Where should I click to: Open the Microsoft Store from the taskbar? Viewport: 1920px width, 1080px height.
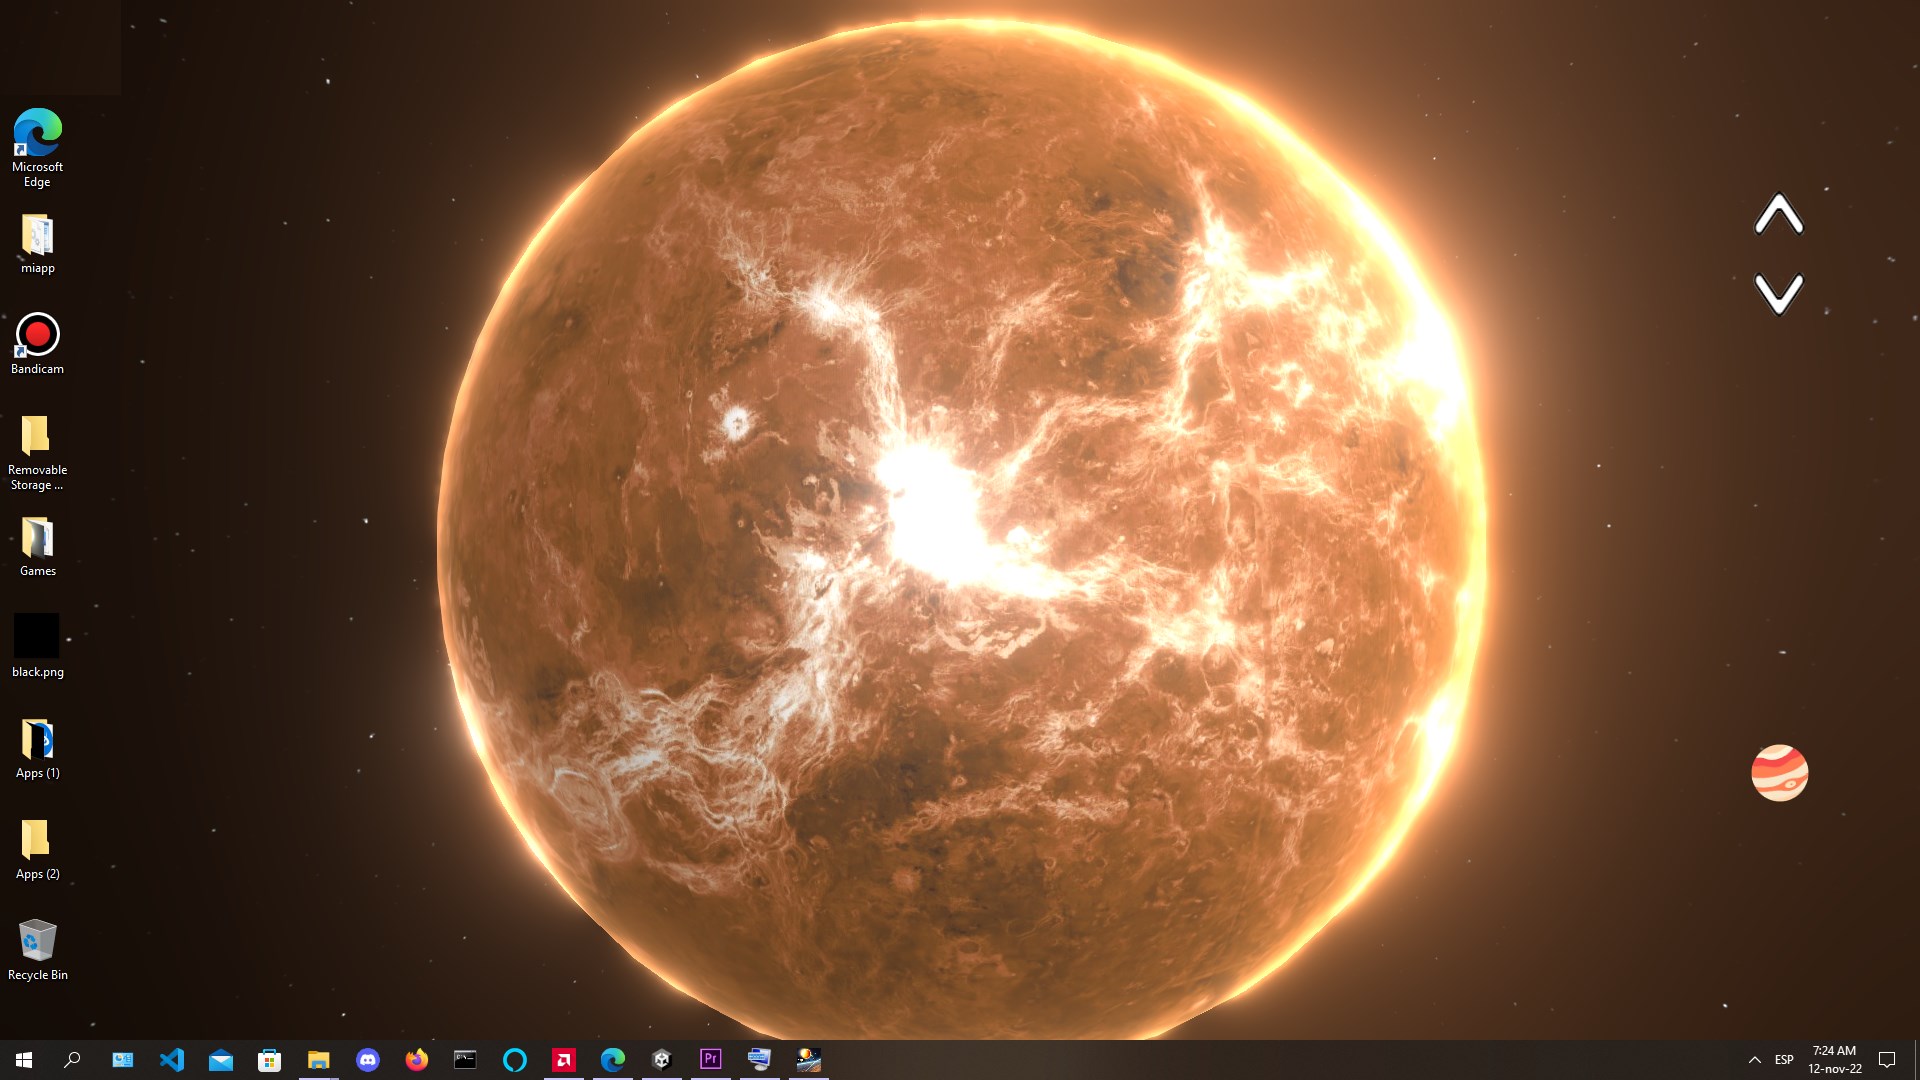pyautogui.click(x=270, y=1059)
